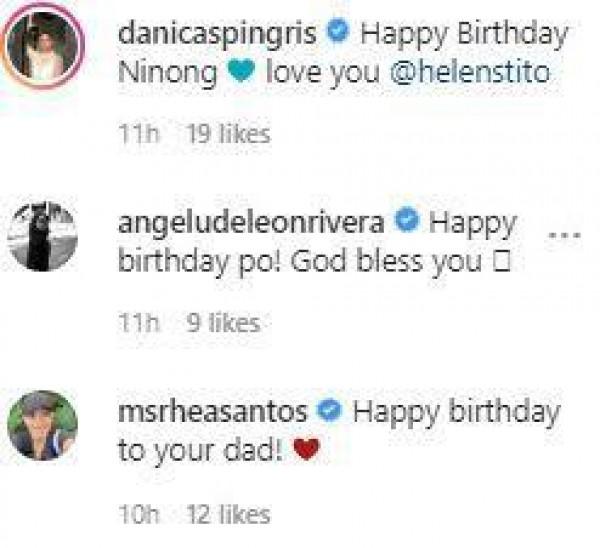View the 19 likes on danicaspingris comment
This screenshot has height=548, width=600.
pos(228,134)
